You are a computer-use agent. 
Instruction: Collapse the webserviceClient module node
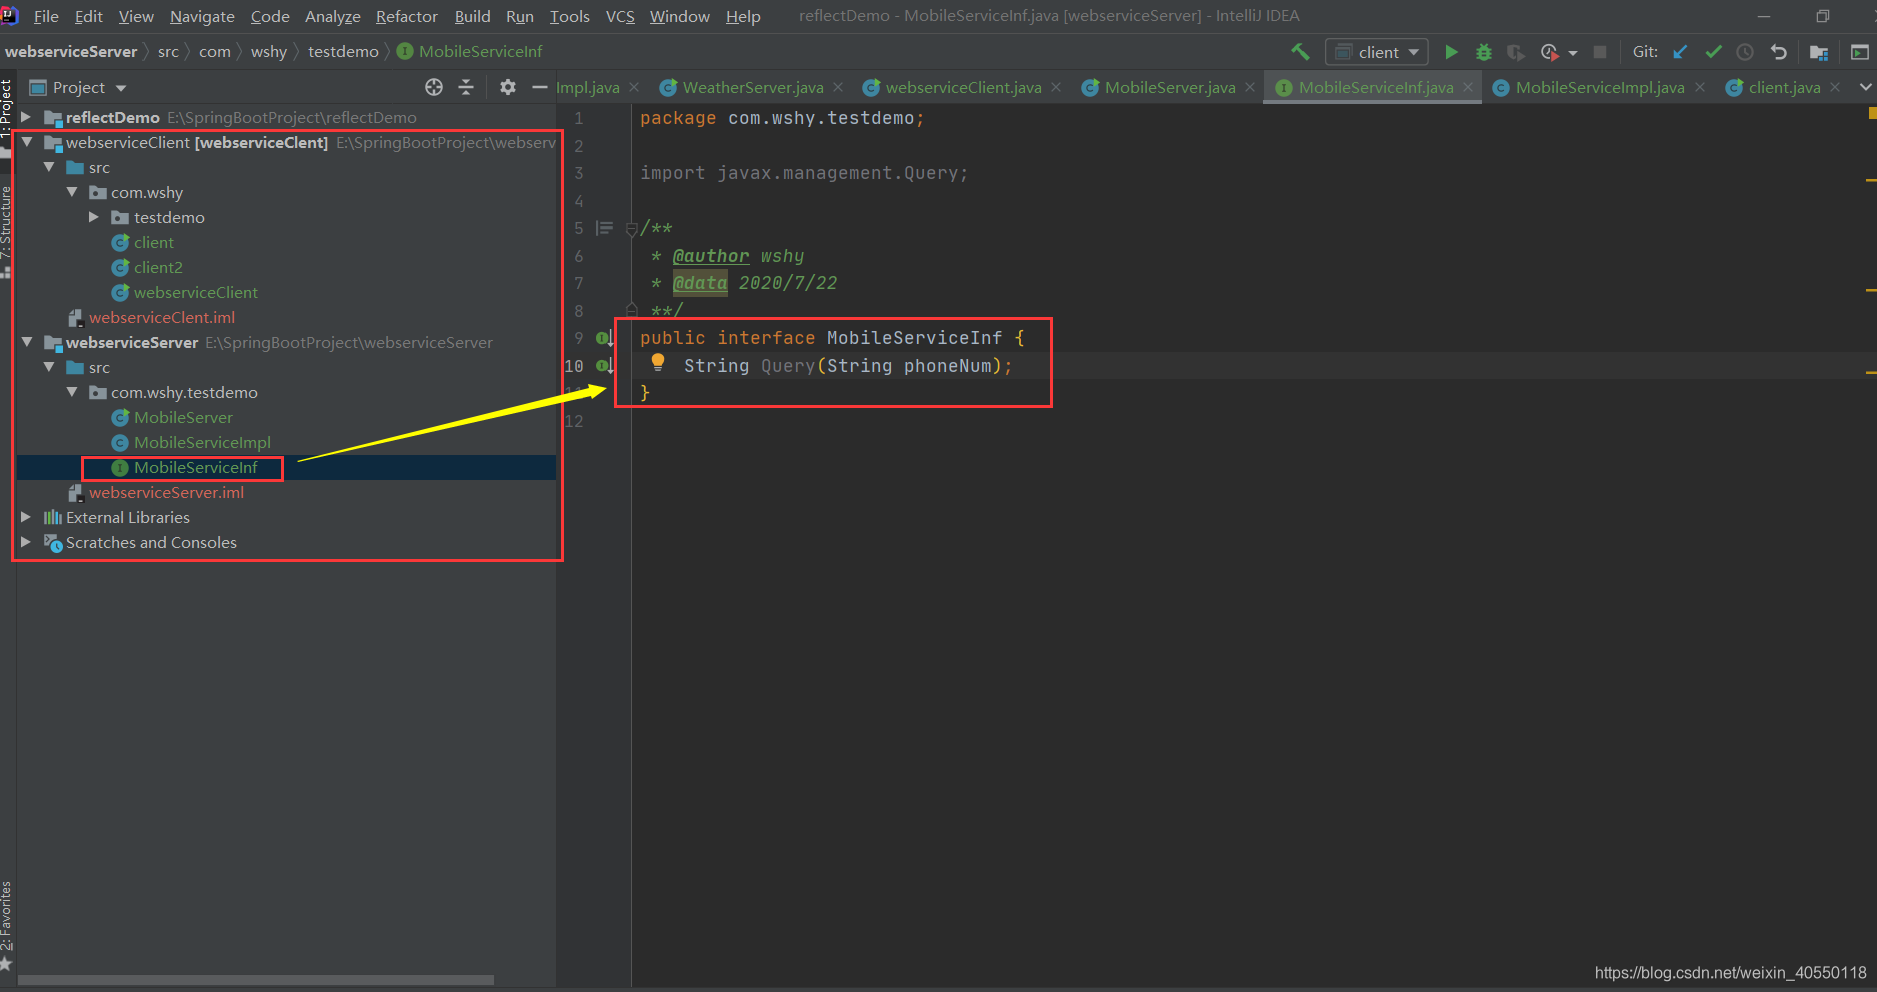[26, 142]
